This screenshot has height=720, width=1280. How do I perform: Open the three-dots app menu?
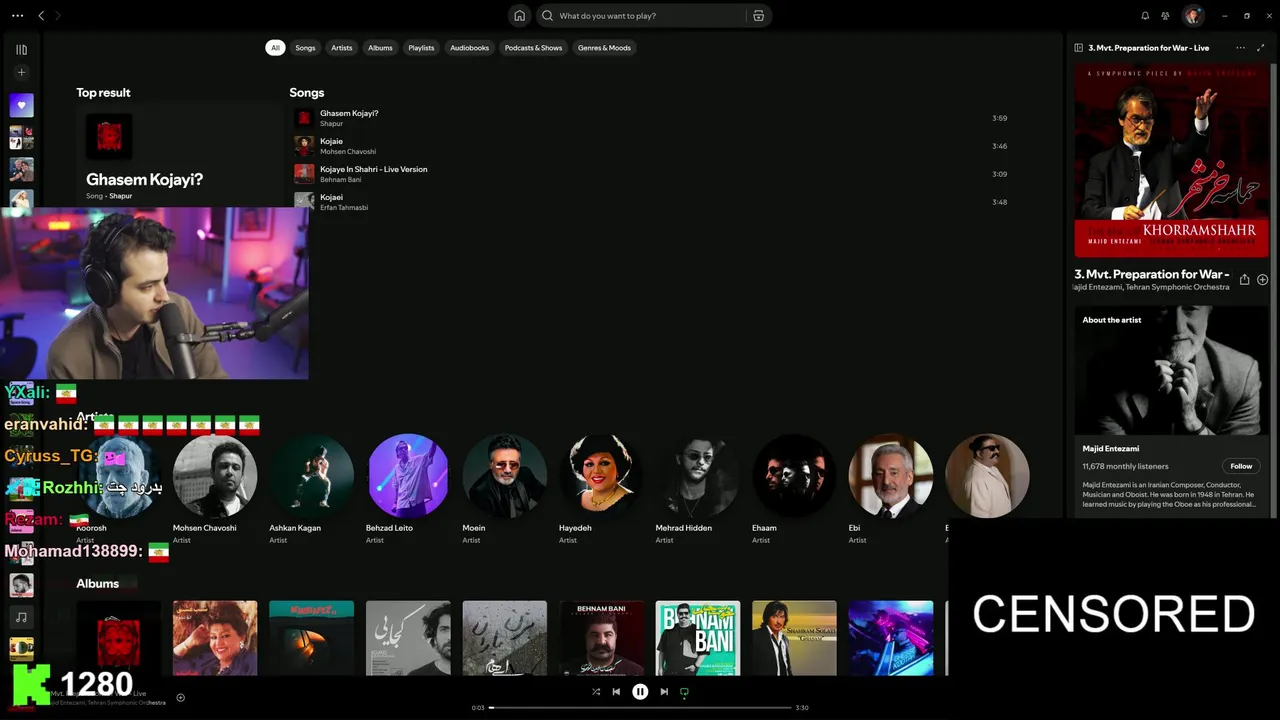17,16
